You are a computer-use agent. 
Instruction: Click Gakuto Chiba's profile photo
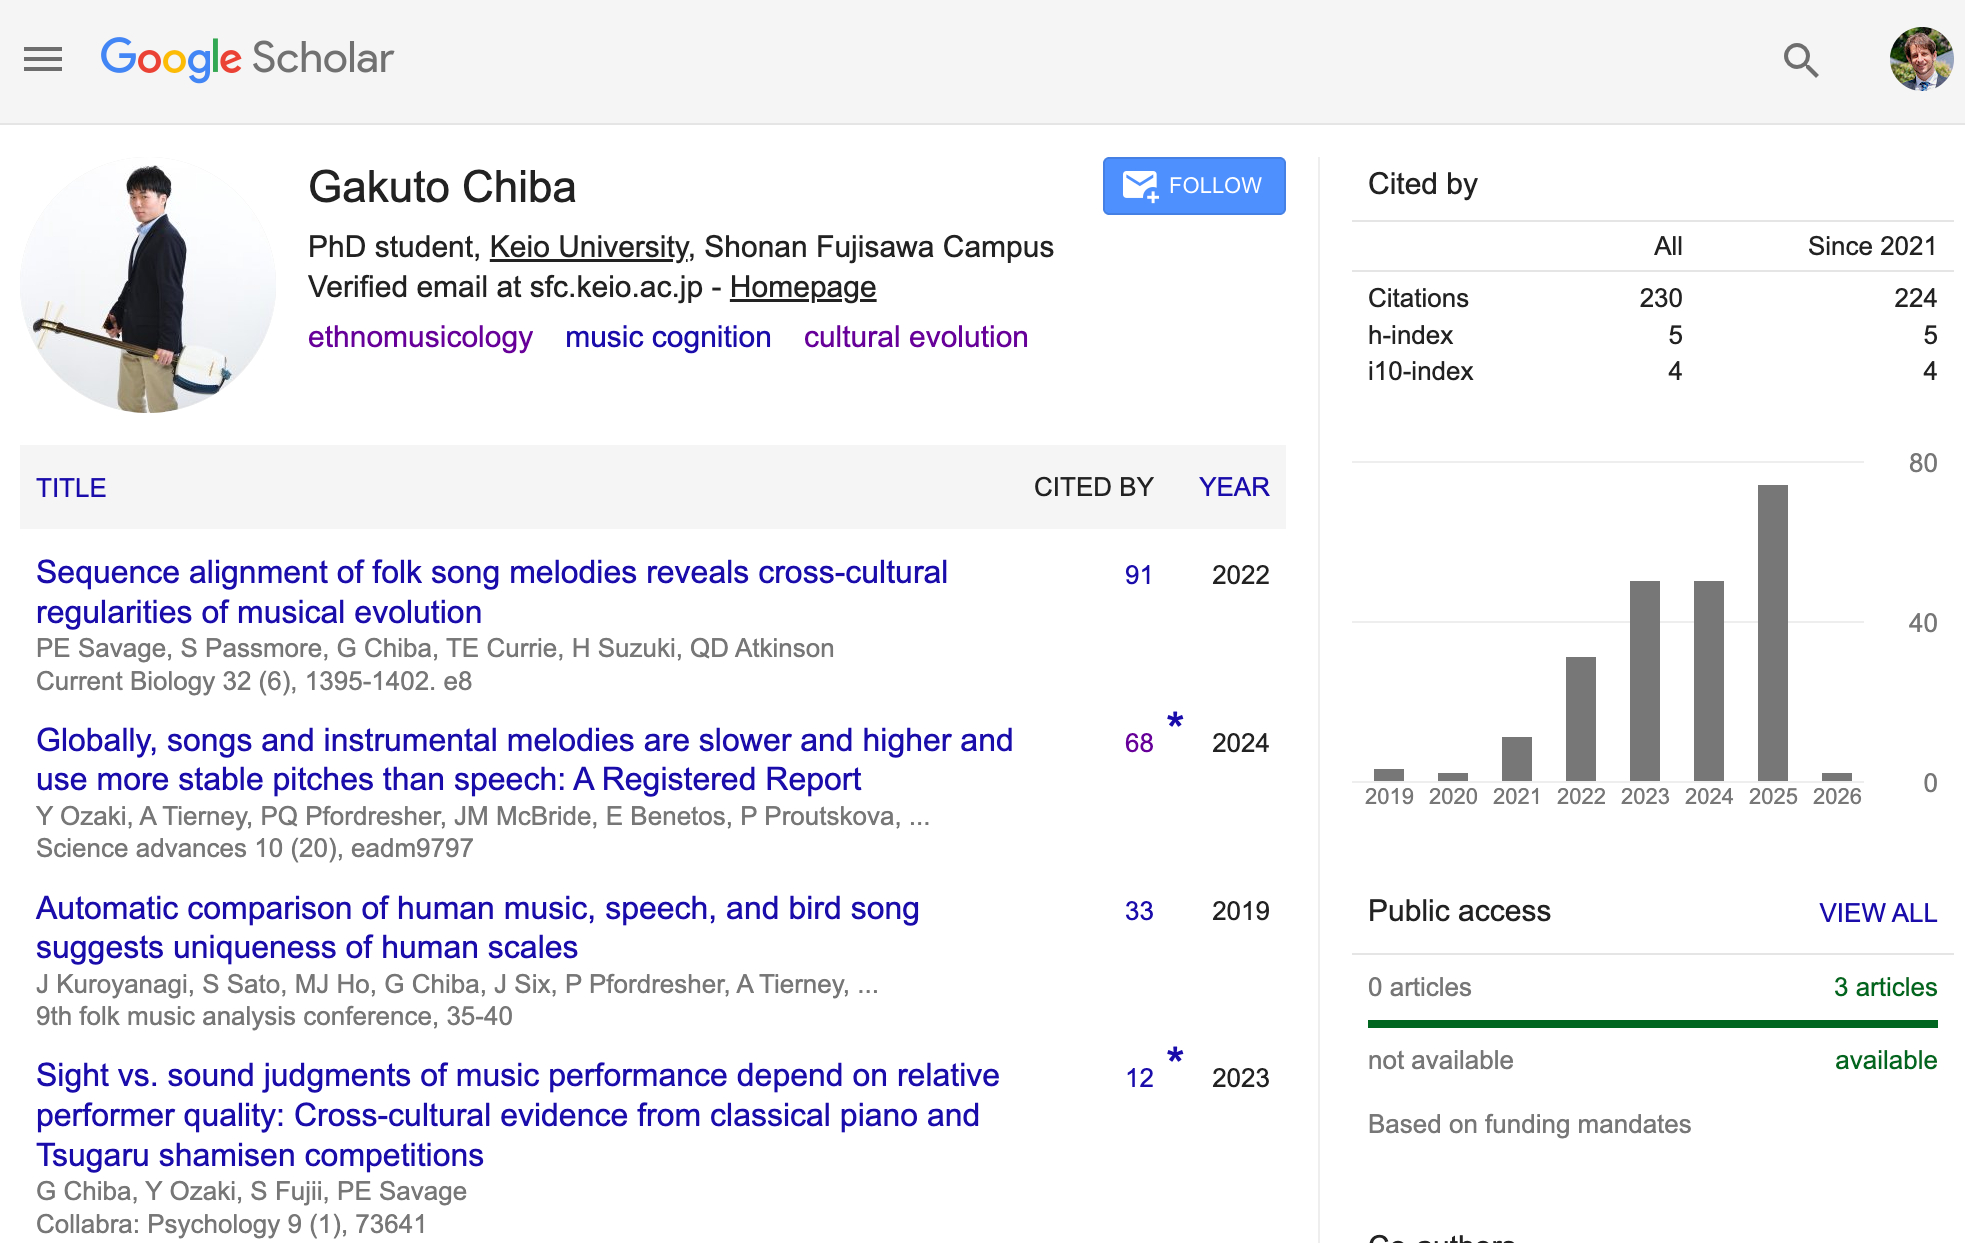[x=148, y=285]
